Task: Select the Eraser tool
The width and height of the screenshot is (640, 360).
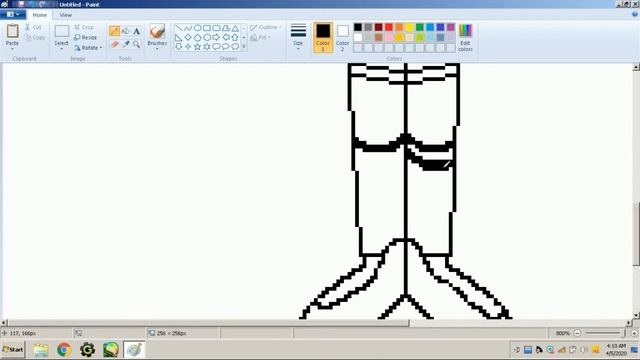Action: 114,44
